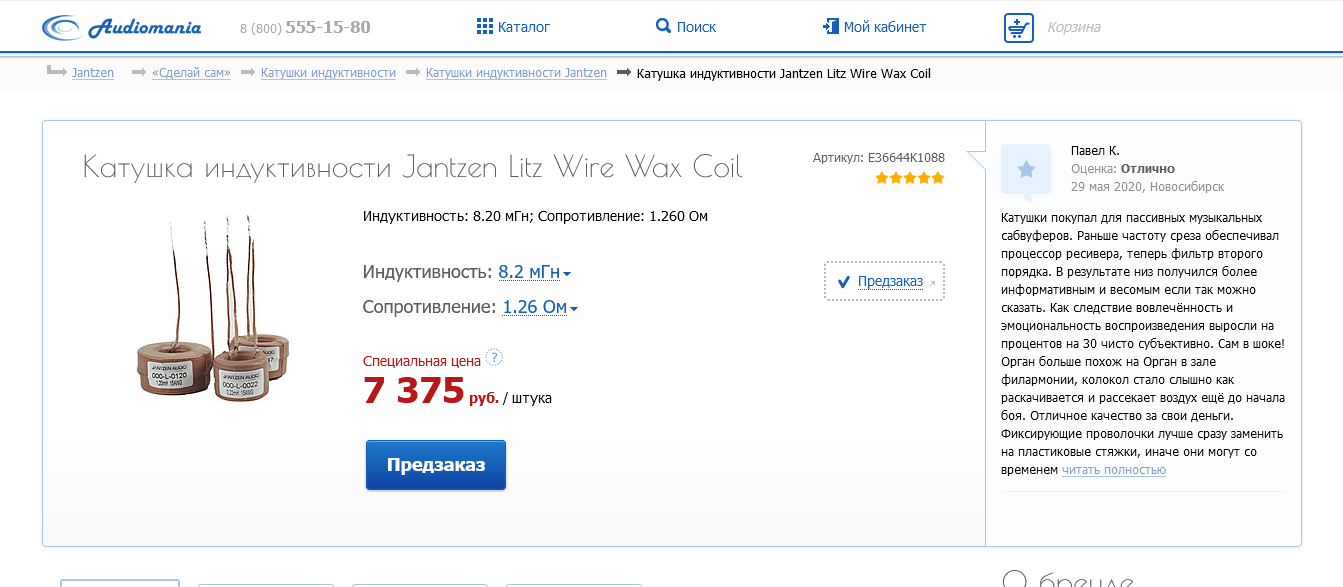Click the Специальная цена label
This screenshot has width=1343, height=587.
[422, 360]
